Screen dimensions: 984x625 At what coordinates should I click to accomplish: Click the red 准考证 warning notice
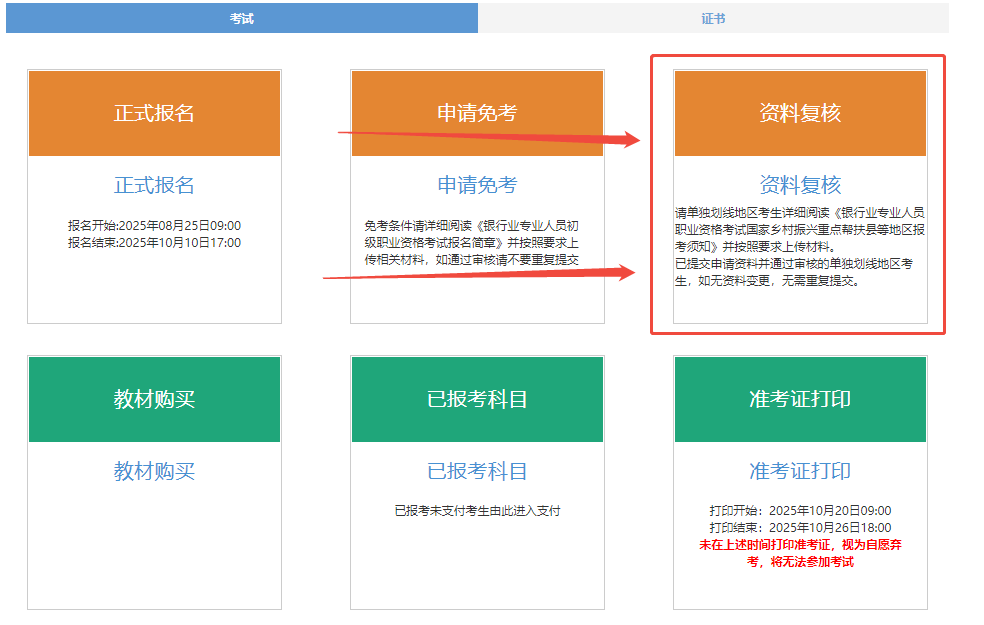tap(800, 553)
